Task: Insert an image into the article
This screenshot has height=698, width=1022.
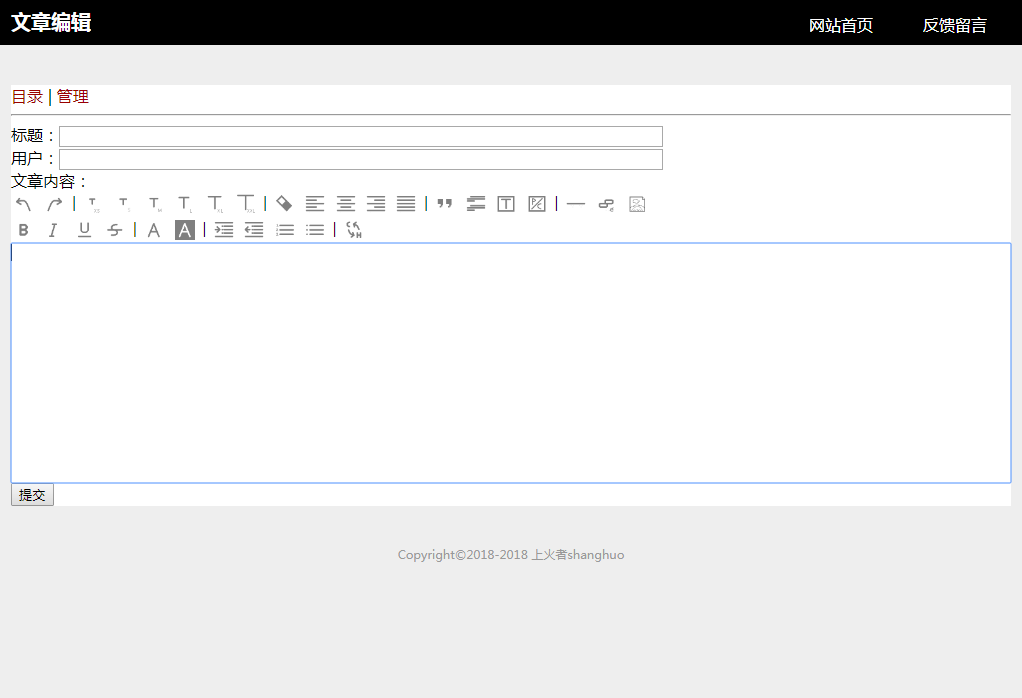Action: [x=637, y=204]
